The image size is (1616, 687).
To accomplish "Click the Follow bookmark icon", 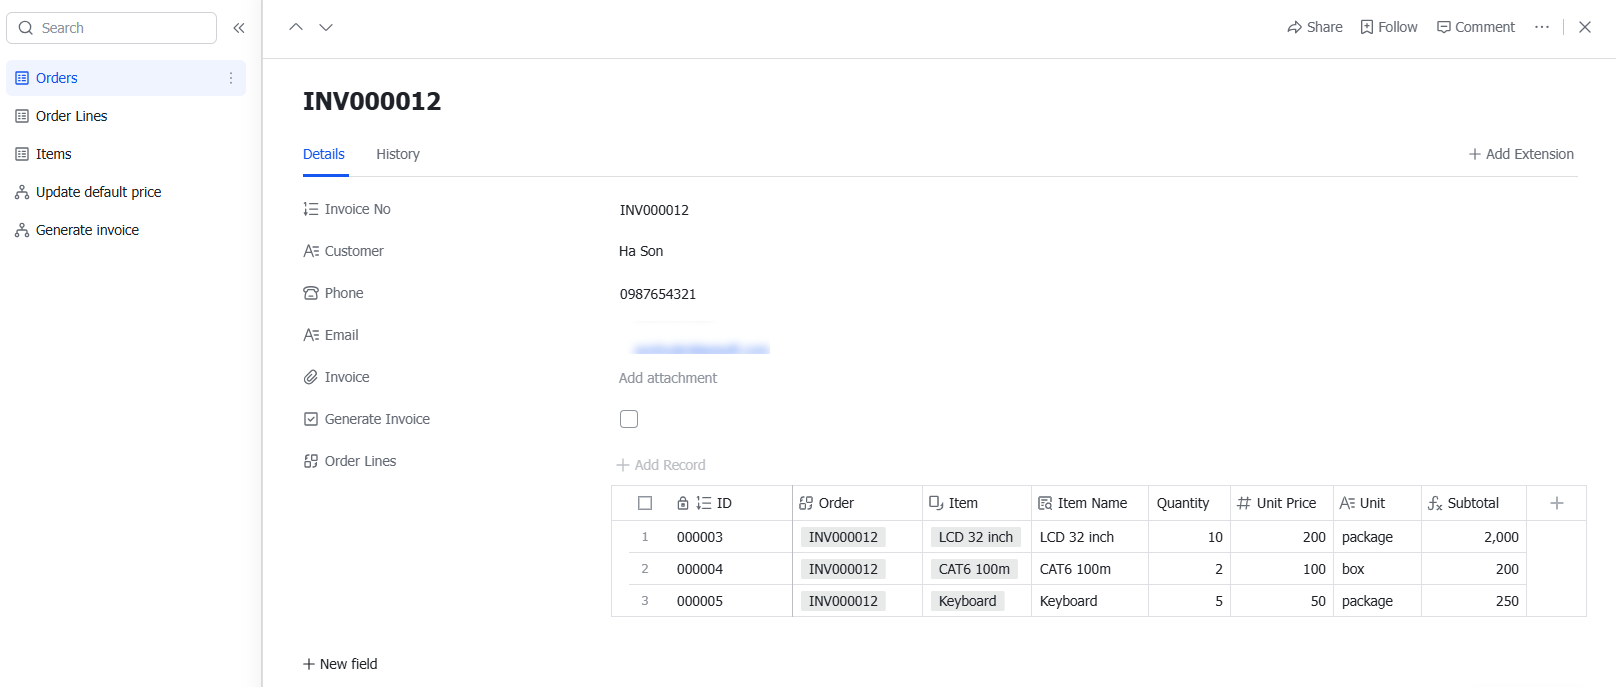I will (1367, 27).
